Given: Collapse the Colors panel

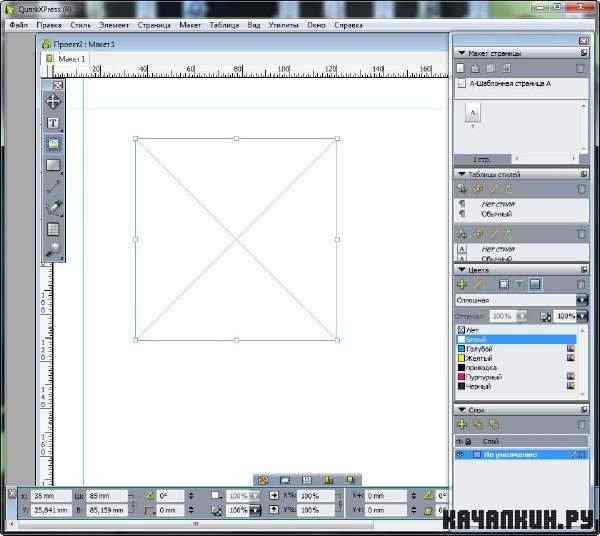Looking at the screenshot, I should coord(462,270).
